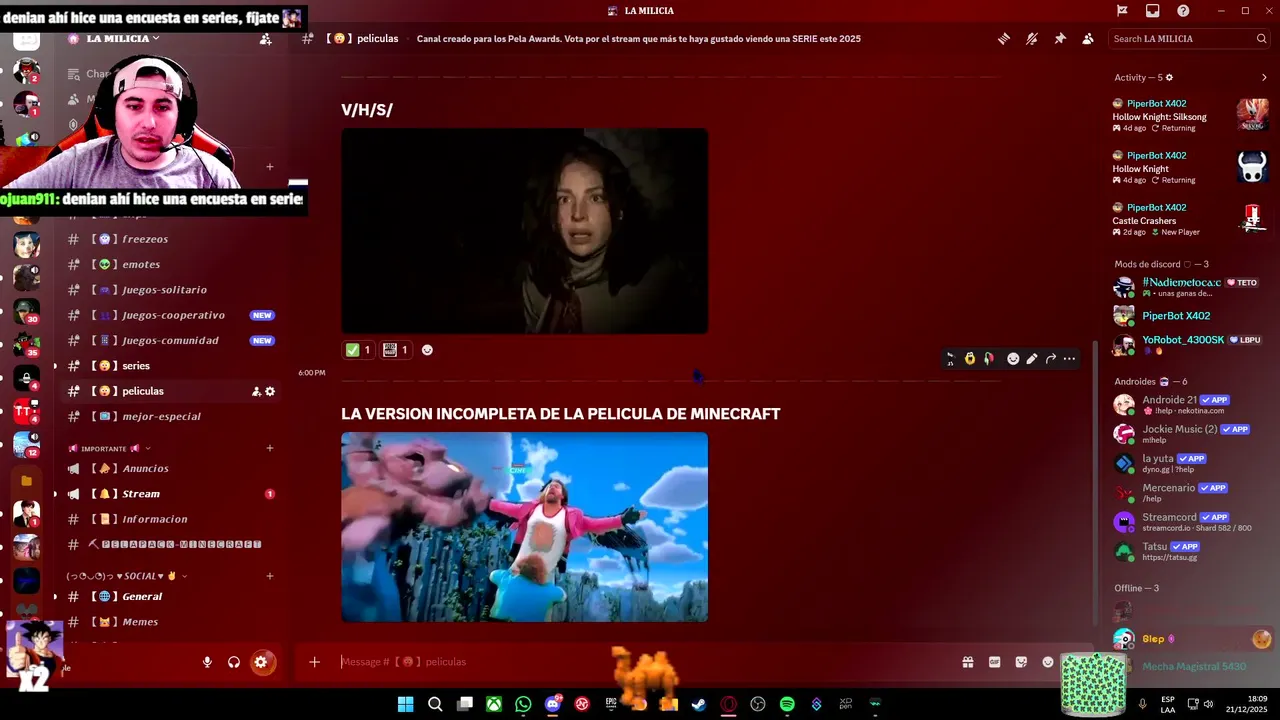Open the GIF picker
Screen dimensions: 1280x720
[994, 662]
